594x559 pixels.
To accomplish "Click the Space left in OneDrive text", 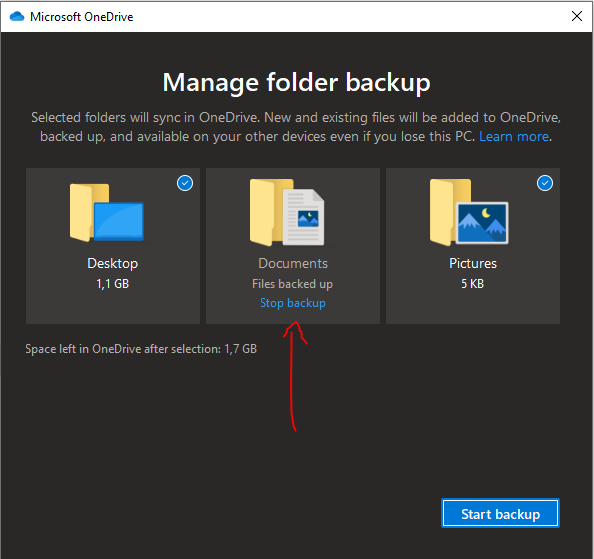I will (141, 349).
